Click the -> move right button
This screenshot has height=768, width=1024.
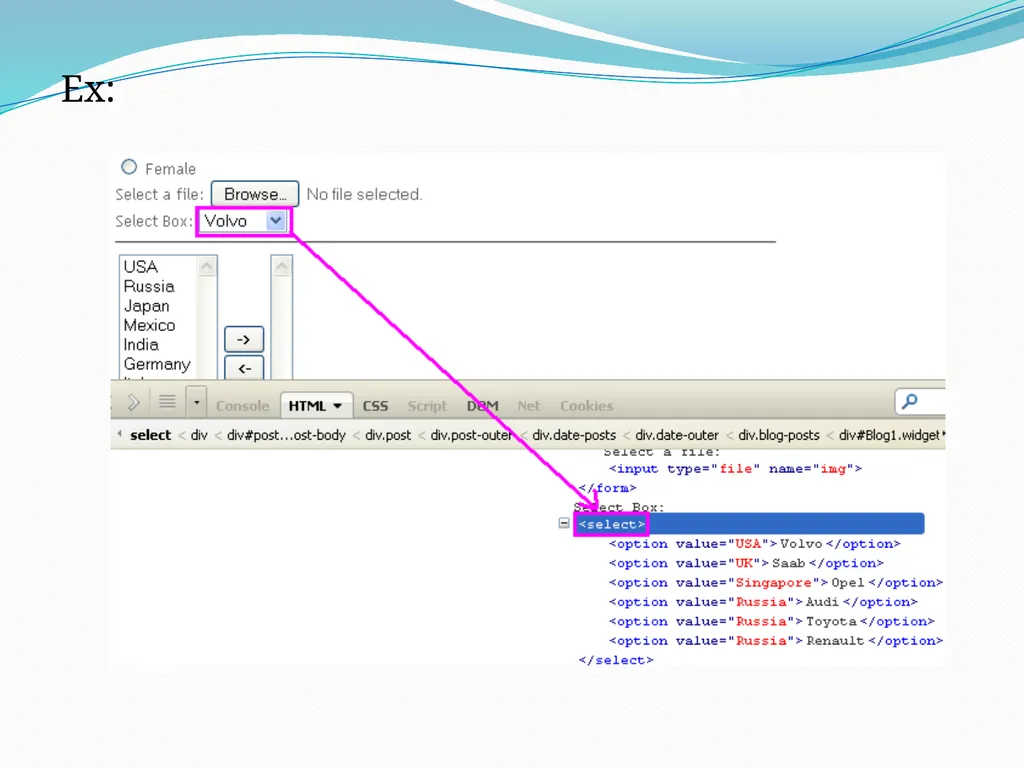pyautogui.click(x=244, y=339)
